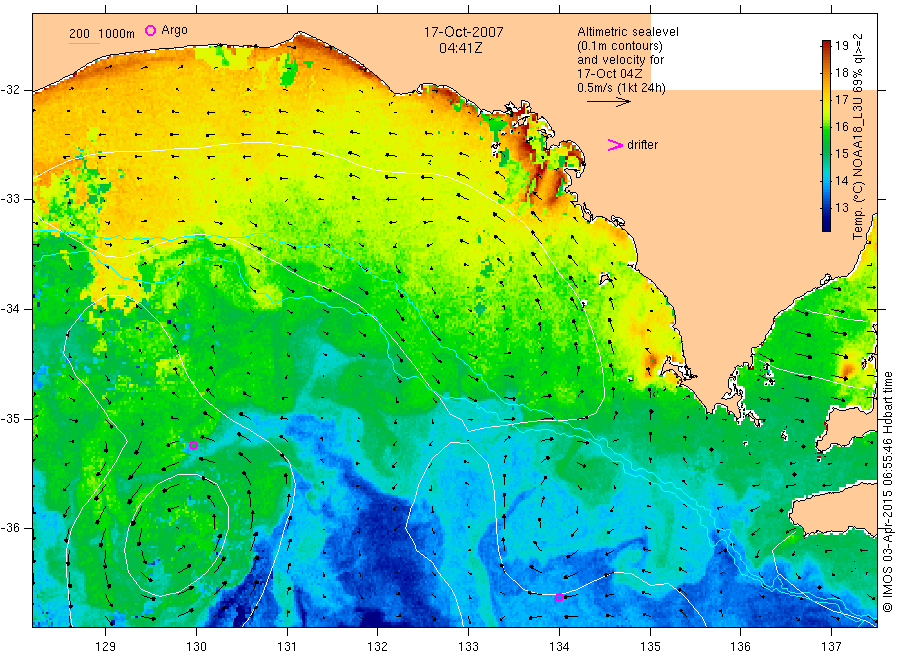Click longitude axis label 129
Viewport: 900px width, 660px height.
click(x=106, y=647)
